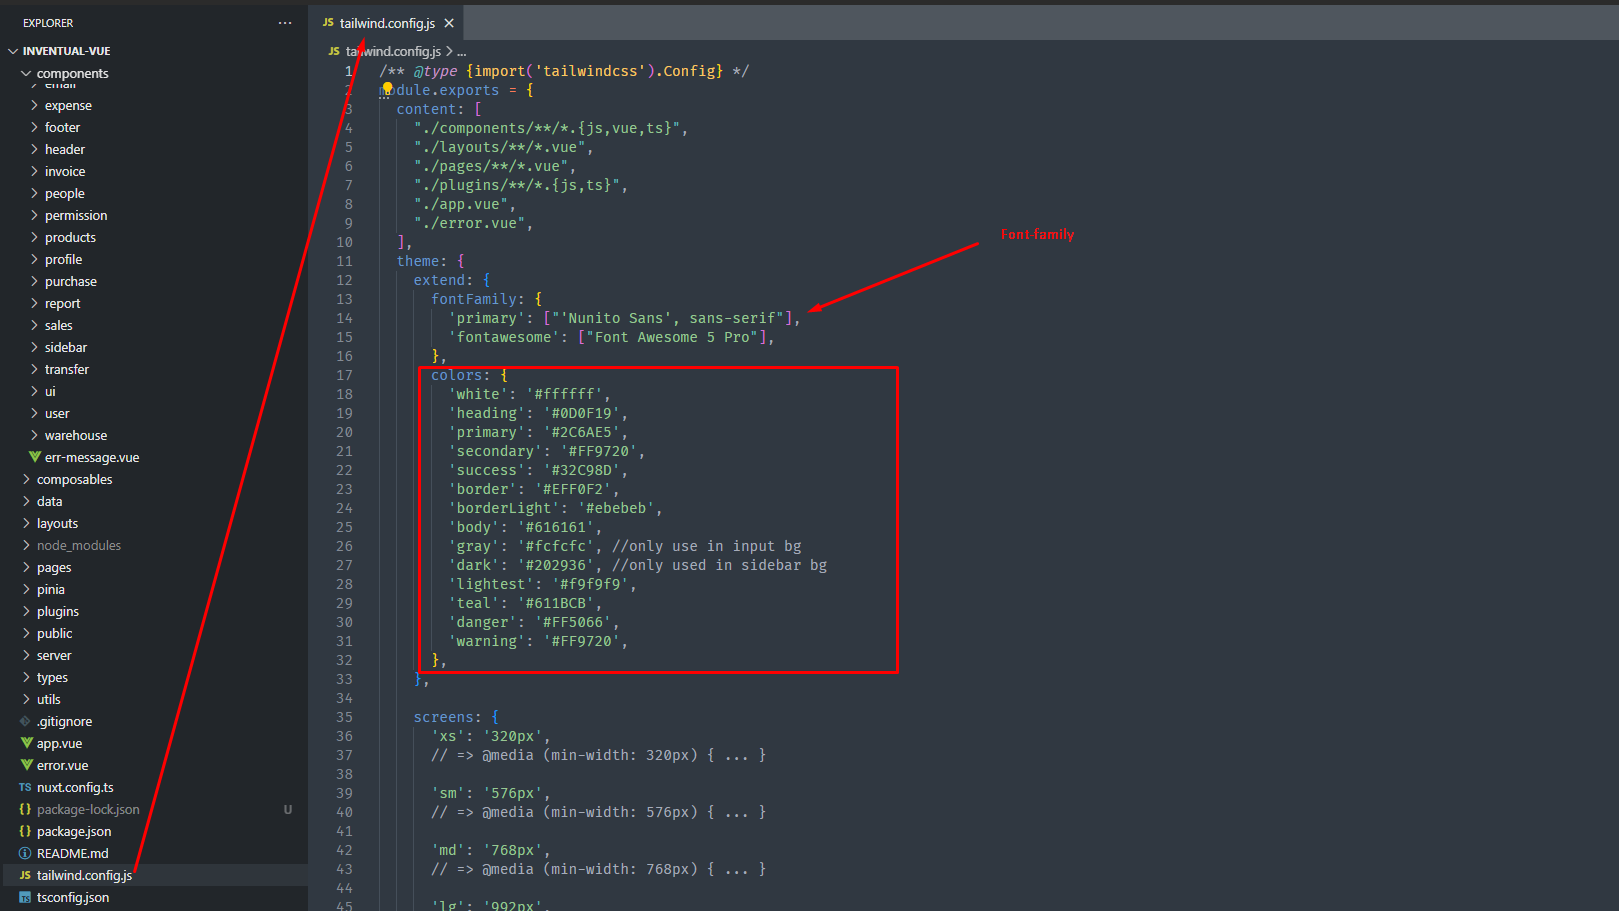
Task: Open the .gitignore file
Action: coord(64,721)
